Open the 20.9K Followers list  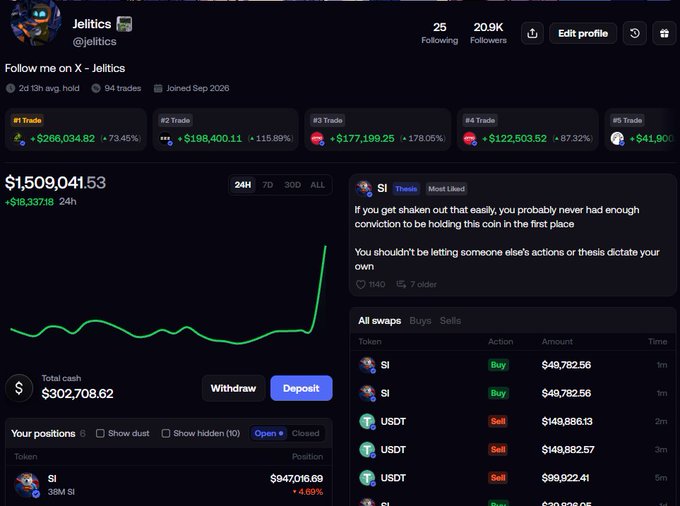tap(488, 33)
